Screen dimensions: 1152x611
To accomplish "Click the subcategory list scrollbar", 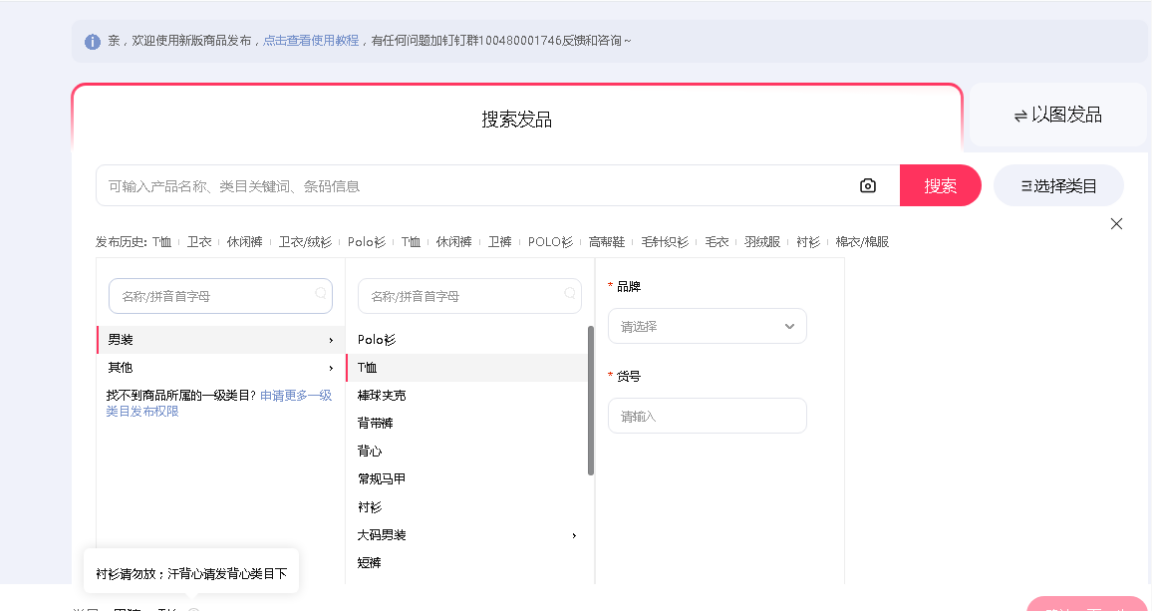I will click(591, 400).
